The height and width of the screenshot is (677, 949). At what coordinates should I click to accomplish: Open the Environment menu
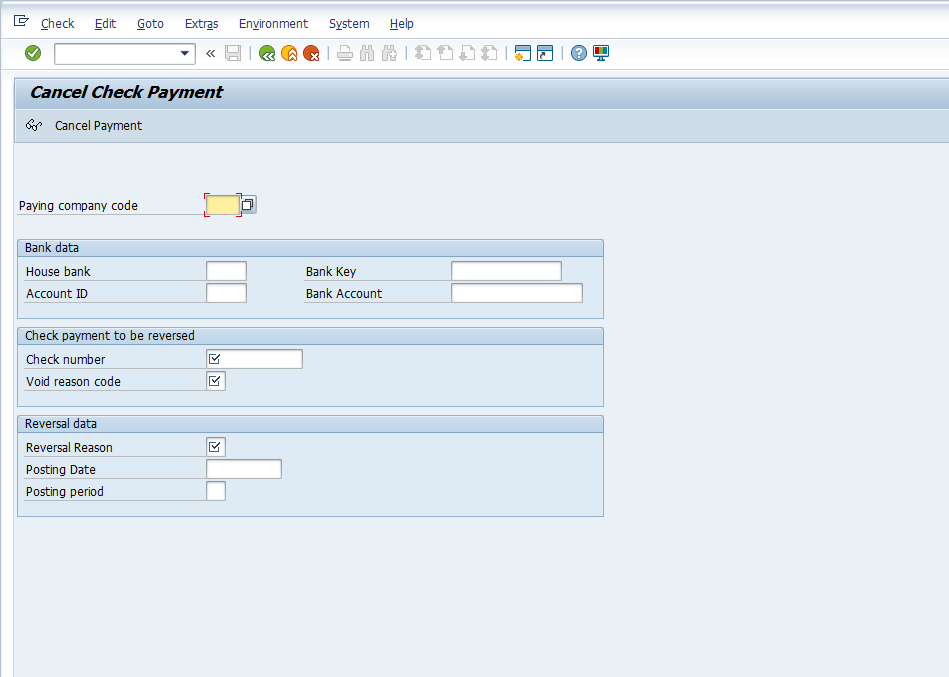pos(274,24)
